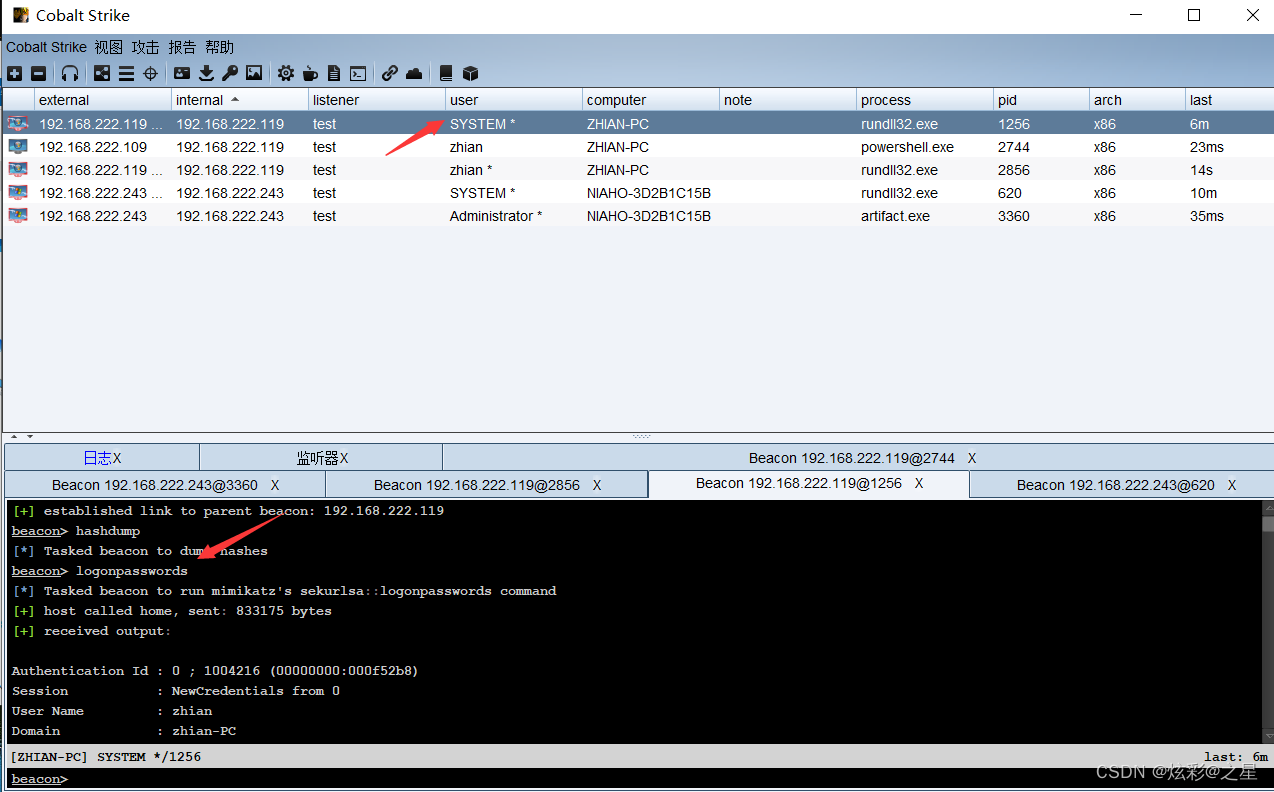
Task: Click the console vertical scrollbar
Action: pos(1266,621)
